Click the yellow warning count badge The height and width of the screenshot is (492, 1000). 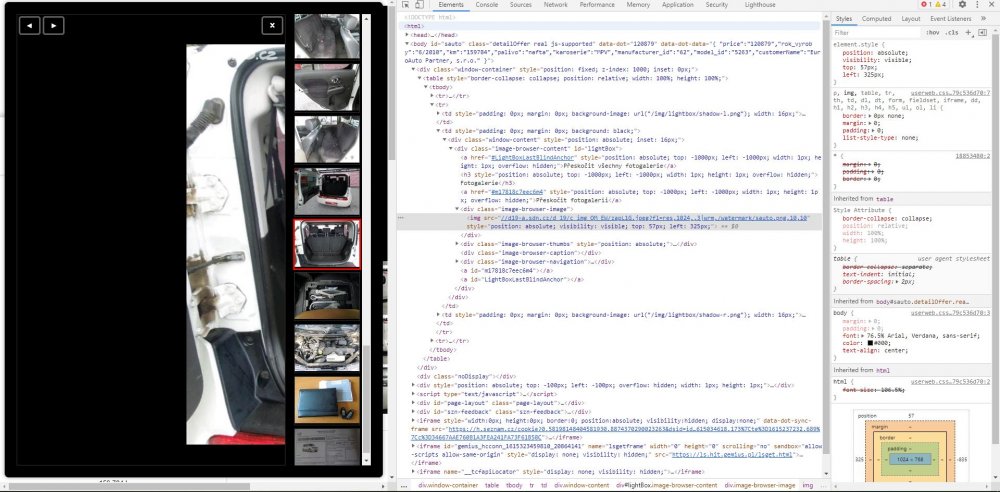pos(941,4)
